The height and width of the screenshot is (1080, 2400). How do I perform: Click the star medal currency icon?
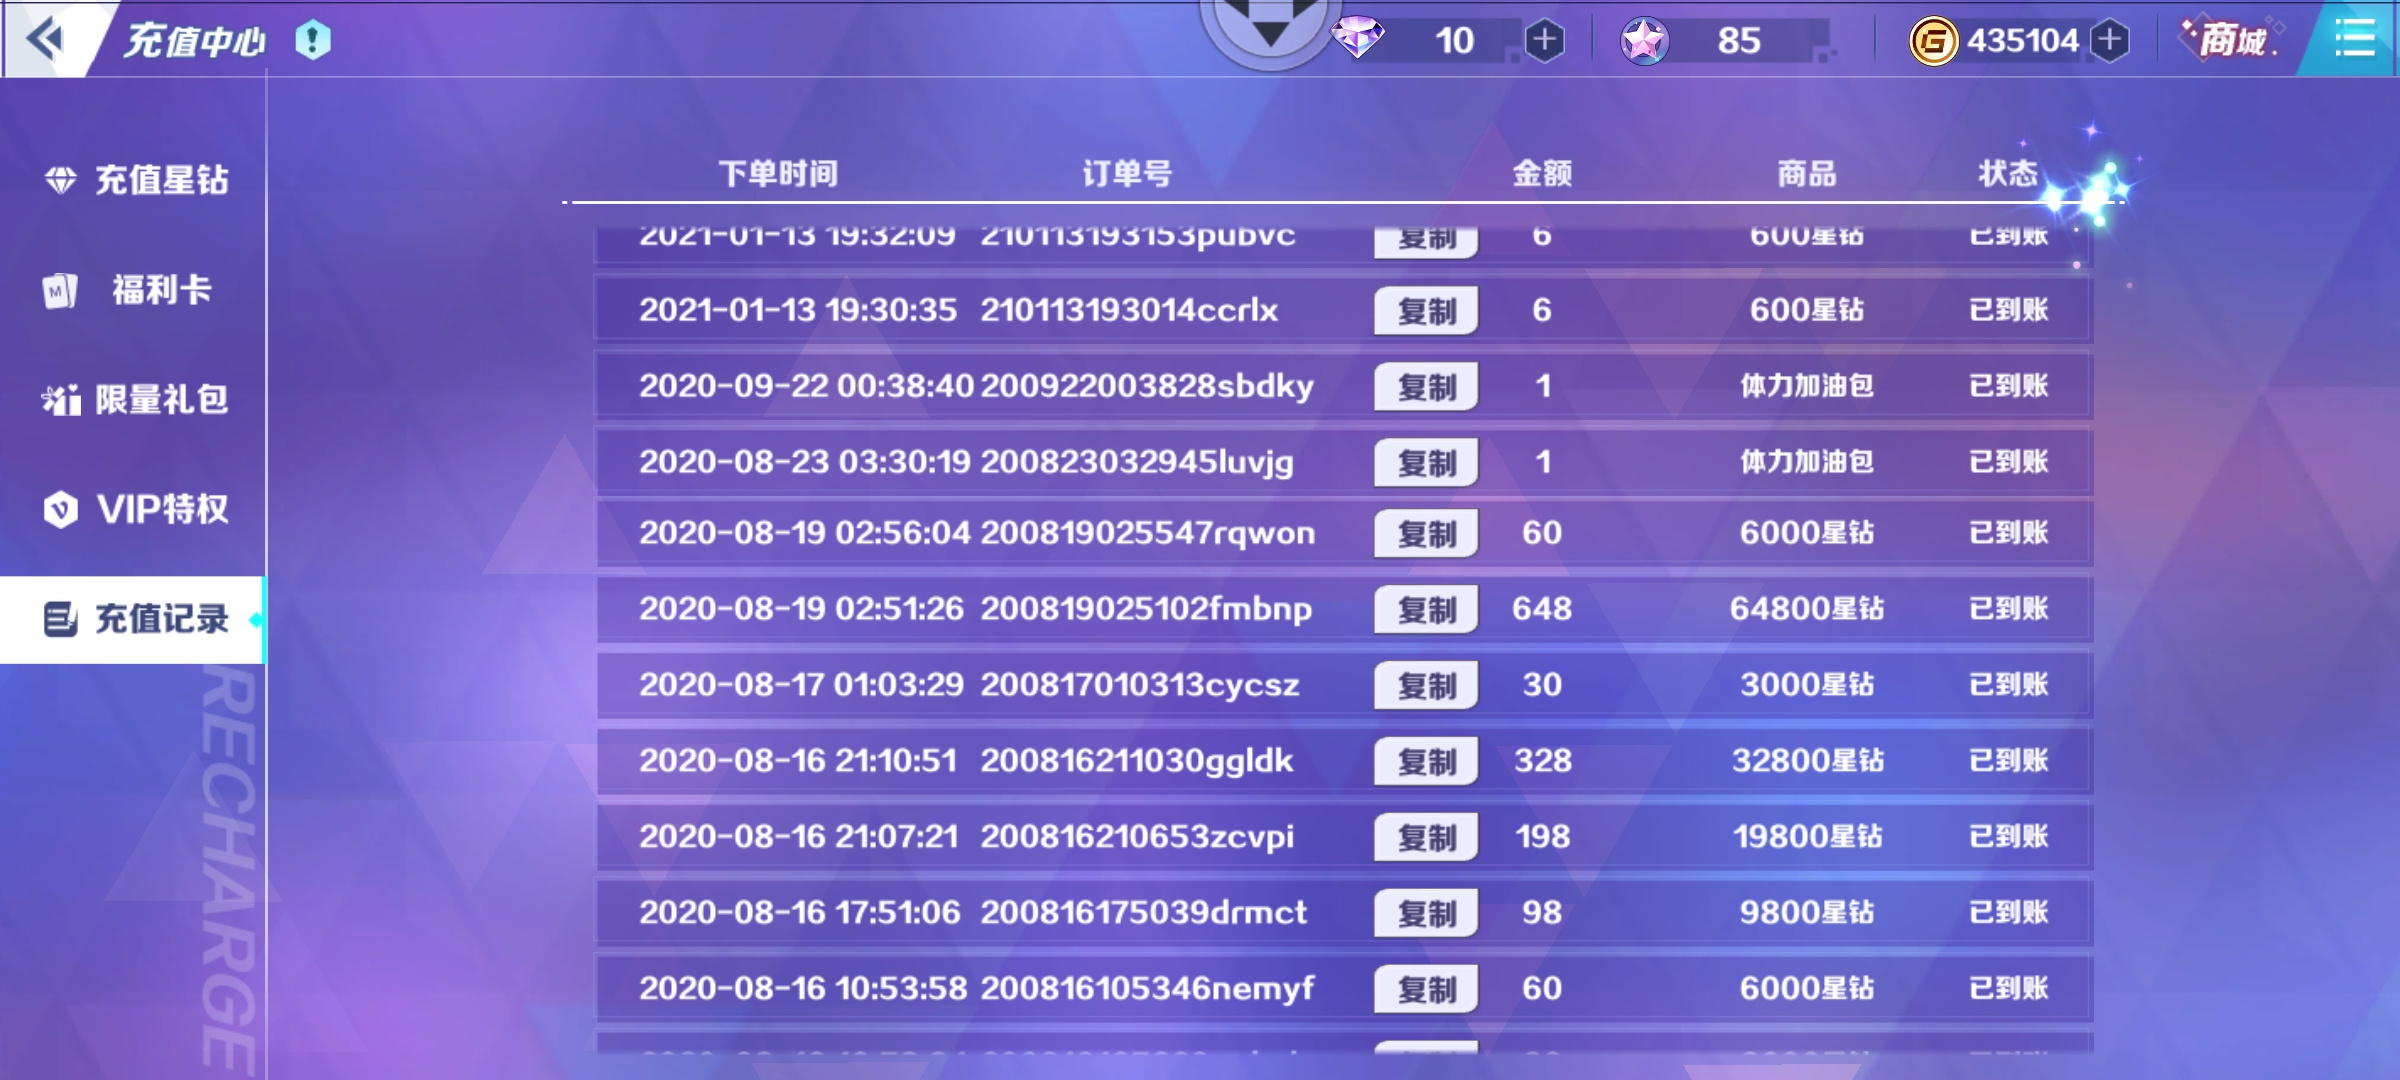(x=1645, y=40)
